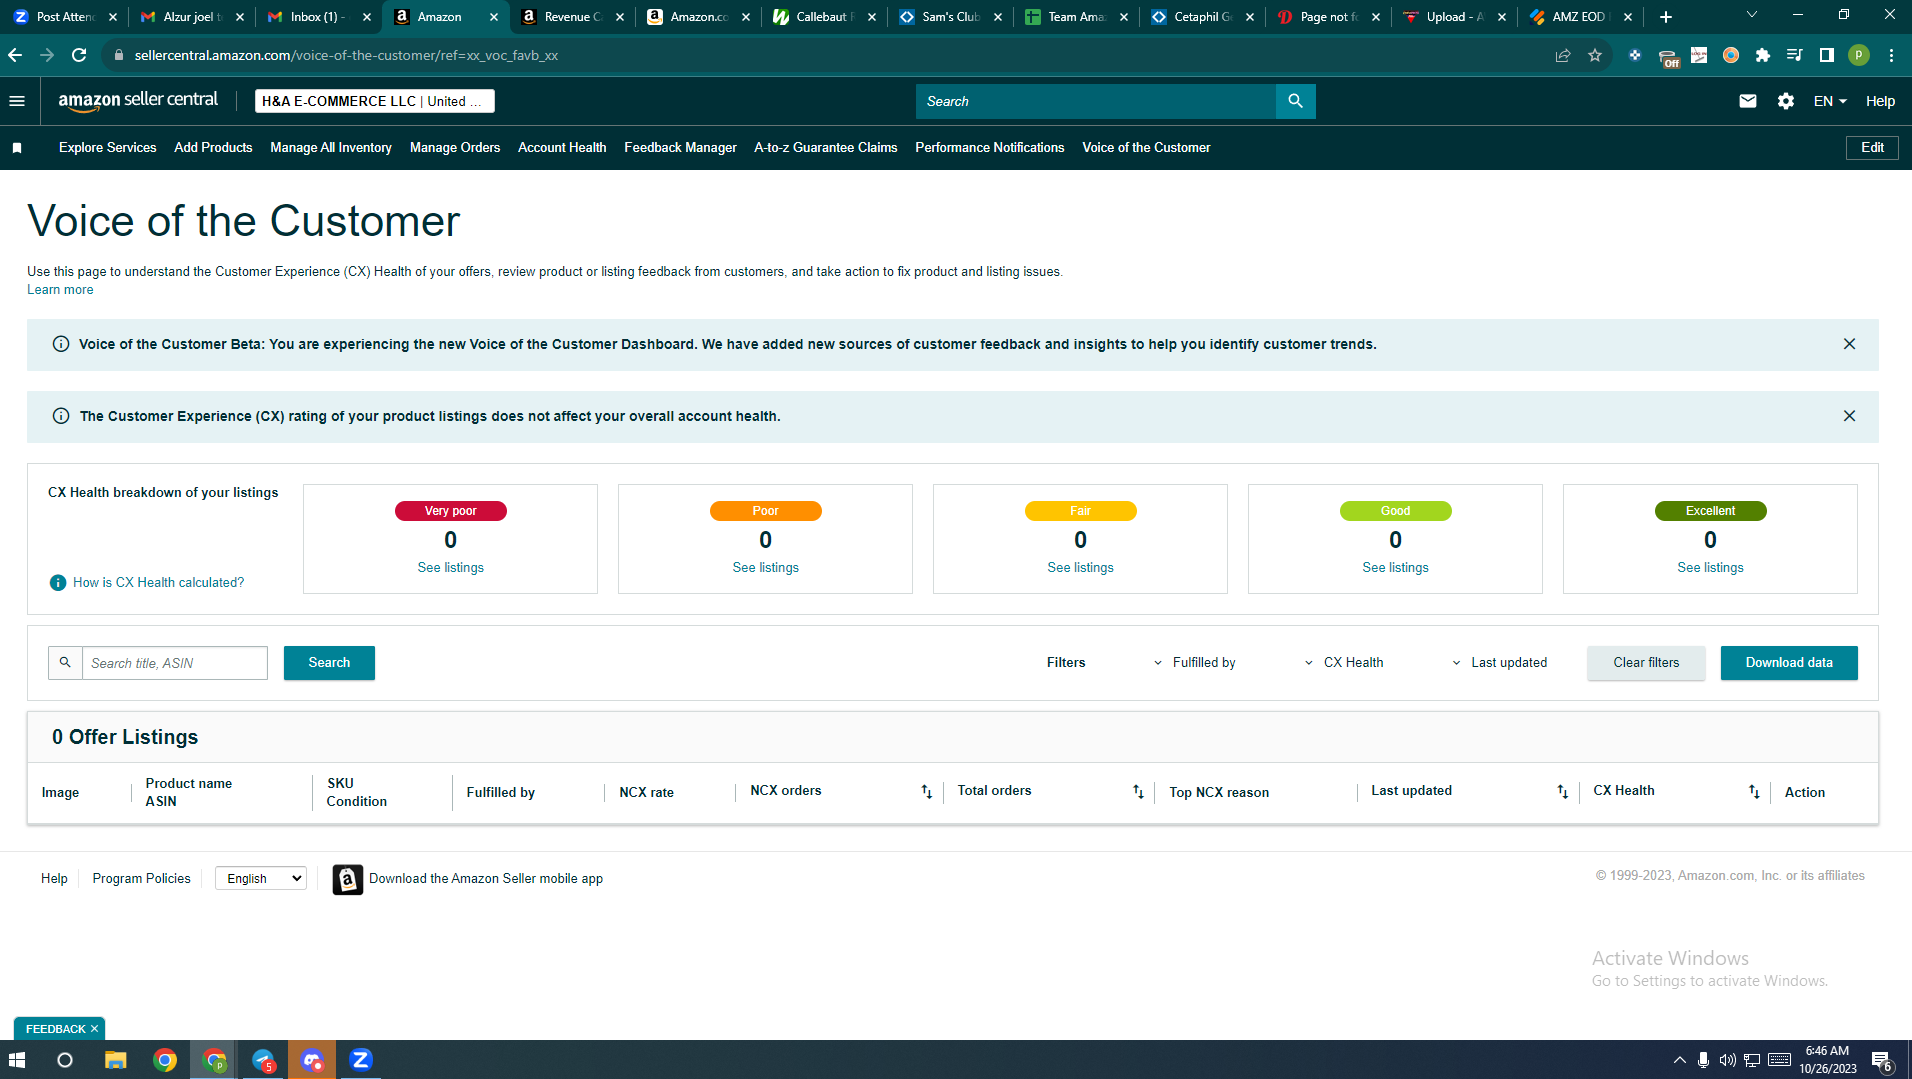Open How is CX Health calculated link
Image resolution: width=1912 pixels, height=1079 pixels.
[x=158, y=583]
